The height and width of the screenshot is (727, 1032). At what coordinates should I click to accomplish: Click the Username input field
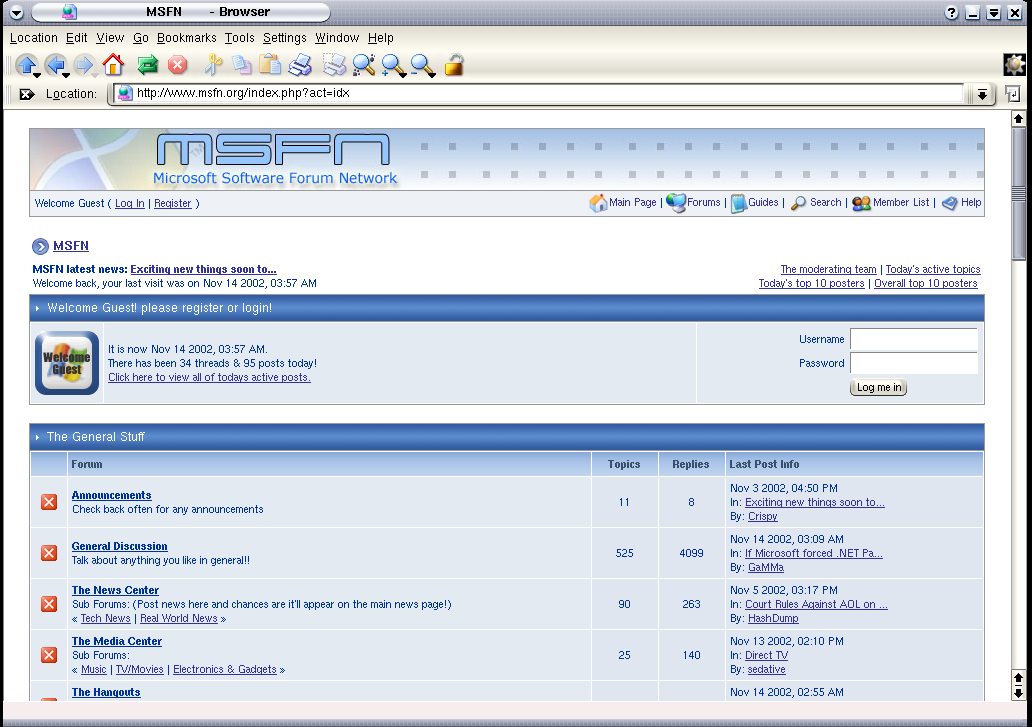[x=914, y=339]
